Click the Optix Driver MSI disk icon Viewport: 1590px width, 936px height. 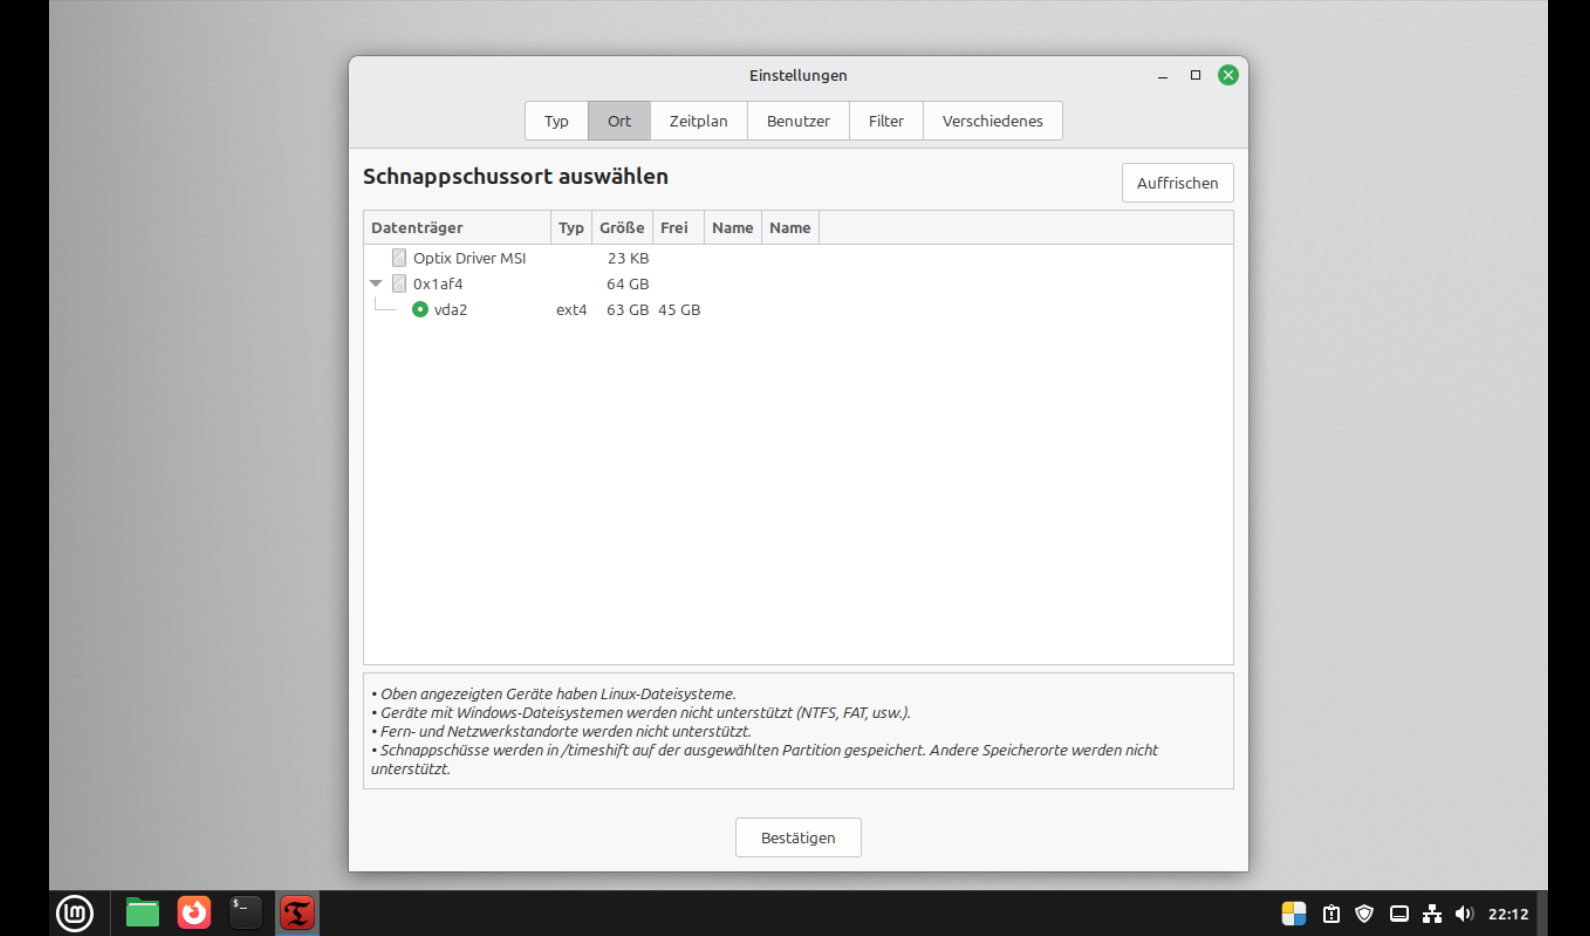pyautogui.click(x=399, y=258)
